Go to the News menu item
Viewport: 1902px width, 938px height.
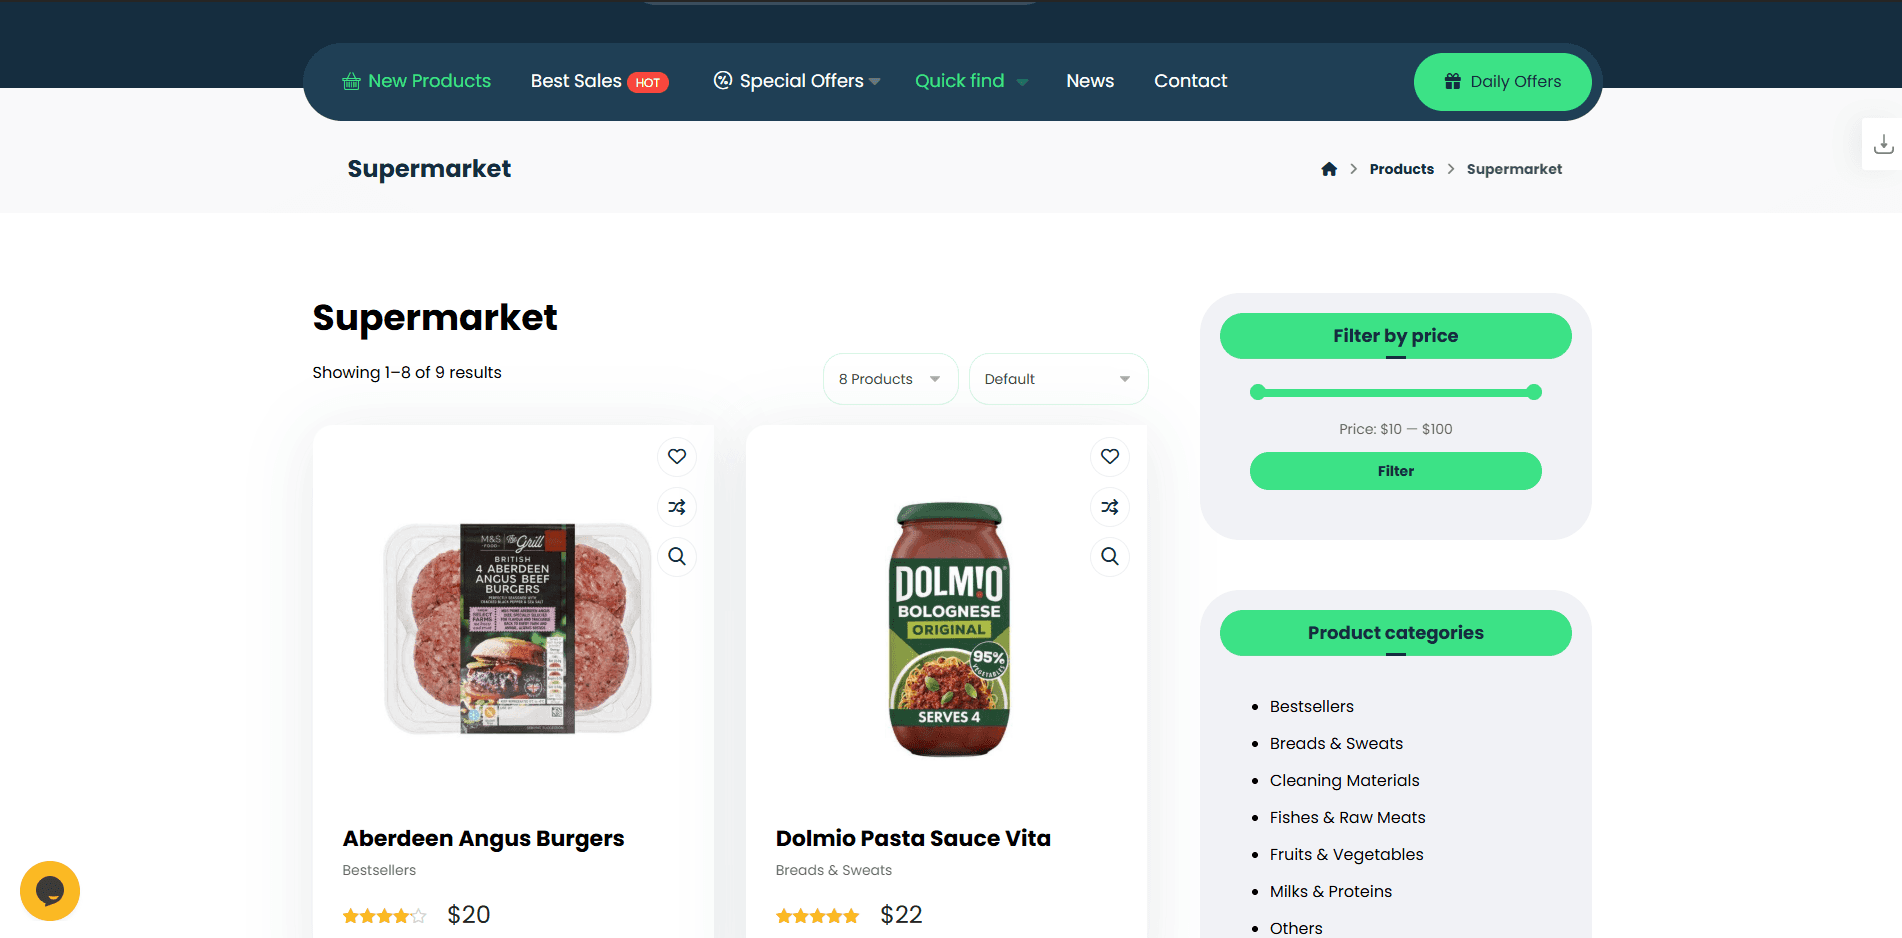click(x=1089, y=81)
